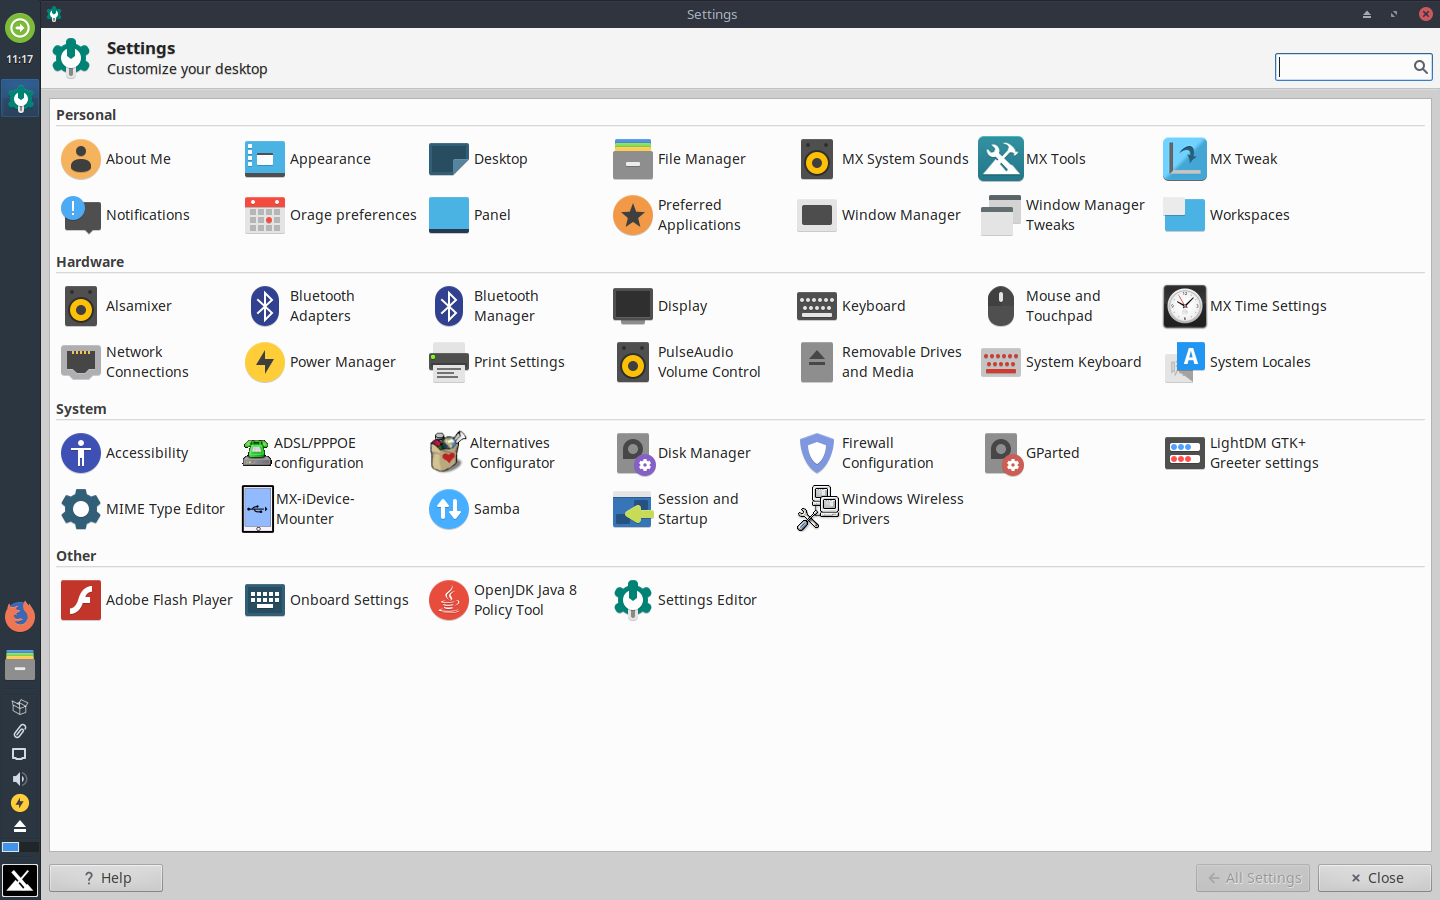The height and width of the screenshot is (900, 1440).
Task: Open Power Manager settings
Action: [321, 362]
